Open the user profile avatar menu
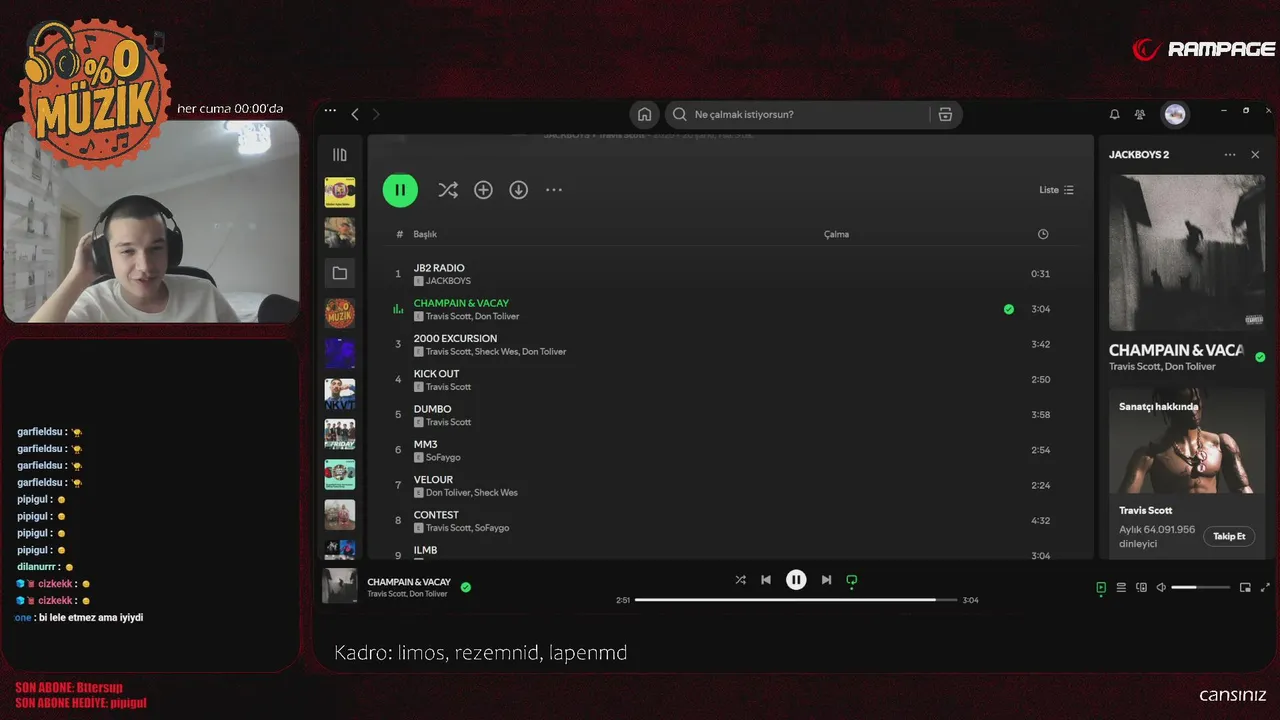The height and width of the screenshot is (720, 1280). point(1175,114)
